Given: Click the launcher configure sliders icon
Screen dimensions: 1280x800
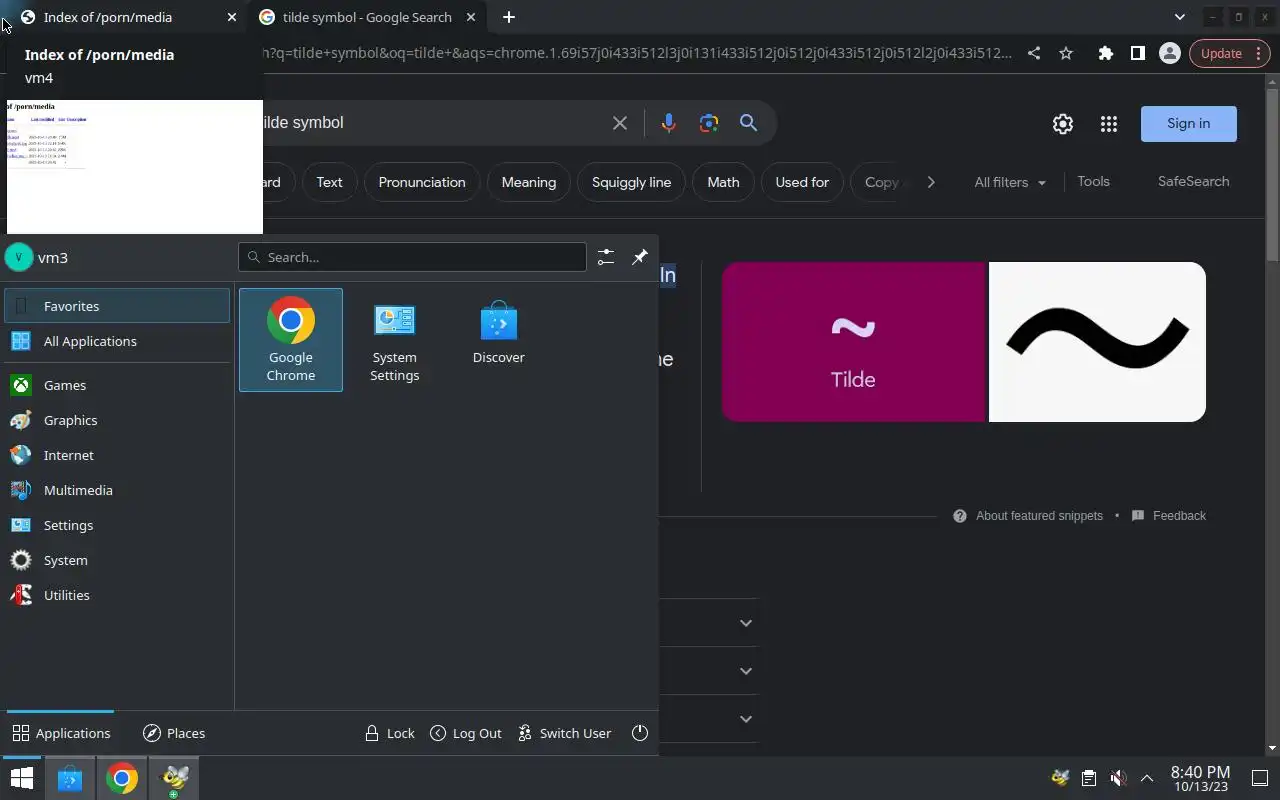Looking at the screenshot, I should (606, 257).
